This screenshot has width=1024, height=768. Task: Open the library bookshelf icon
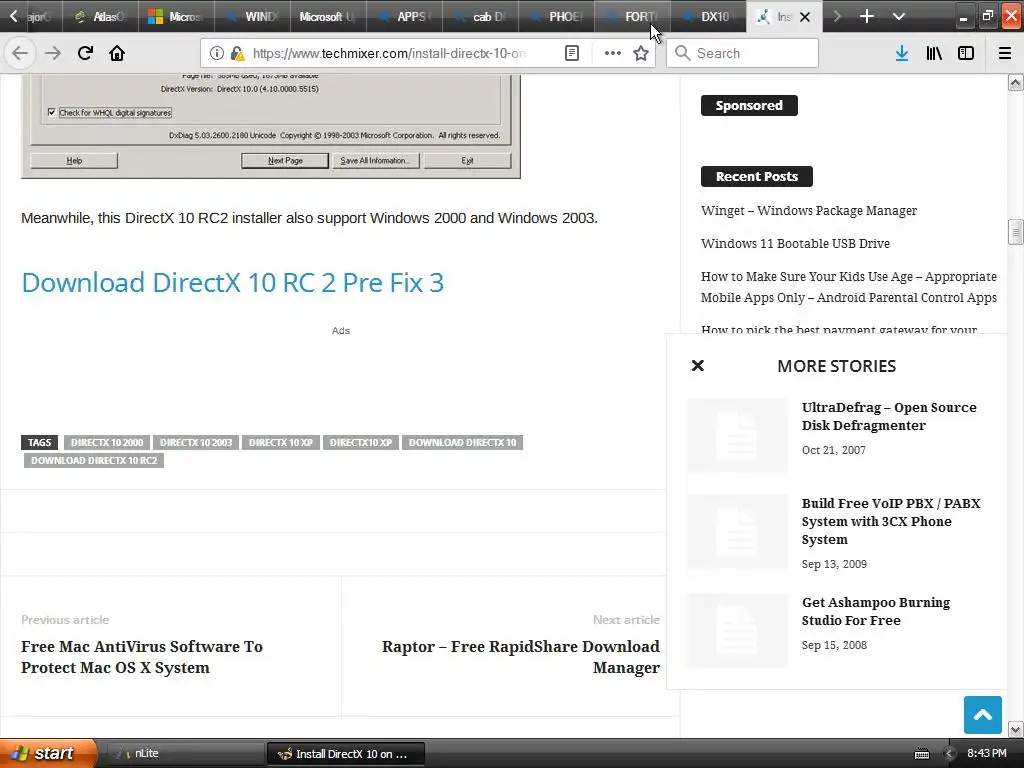coord(934,53)
